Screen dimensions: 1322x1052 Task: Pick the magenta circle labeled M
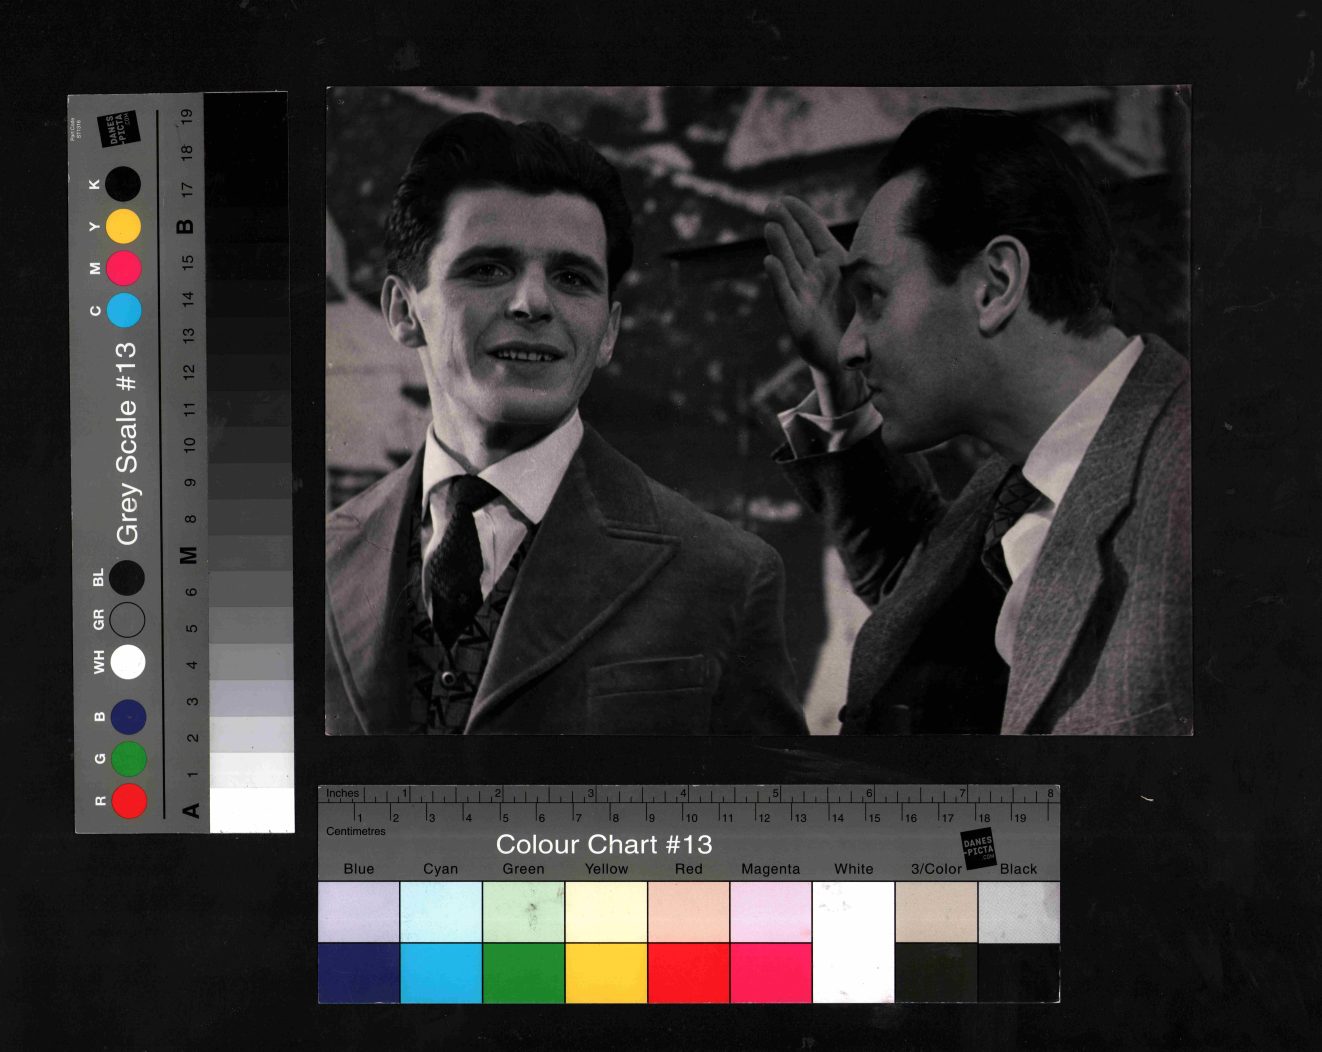point(124,268)
